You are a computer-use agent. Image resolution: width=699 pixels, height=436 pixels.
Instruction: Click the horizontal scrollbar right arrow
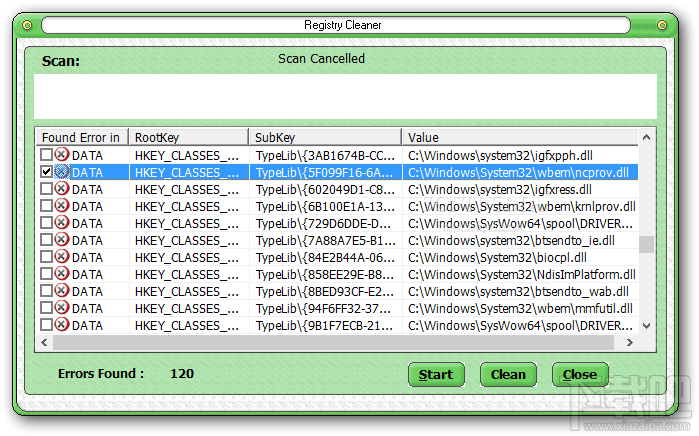pyautogui.click(x=629, y=342)
